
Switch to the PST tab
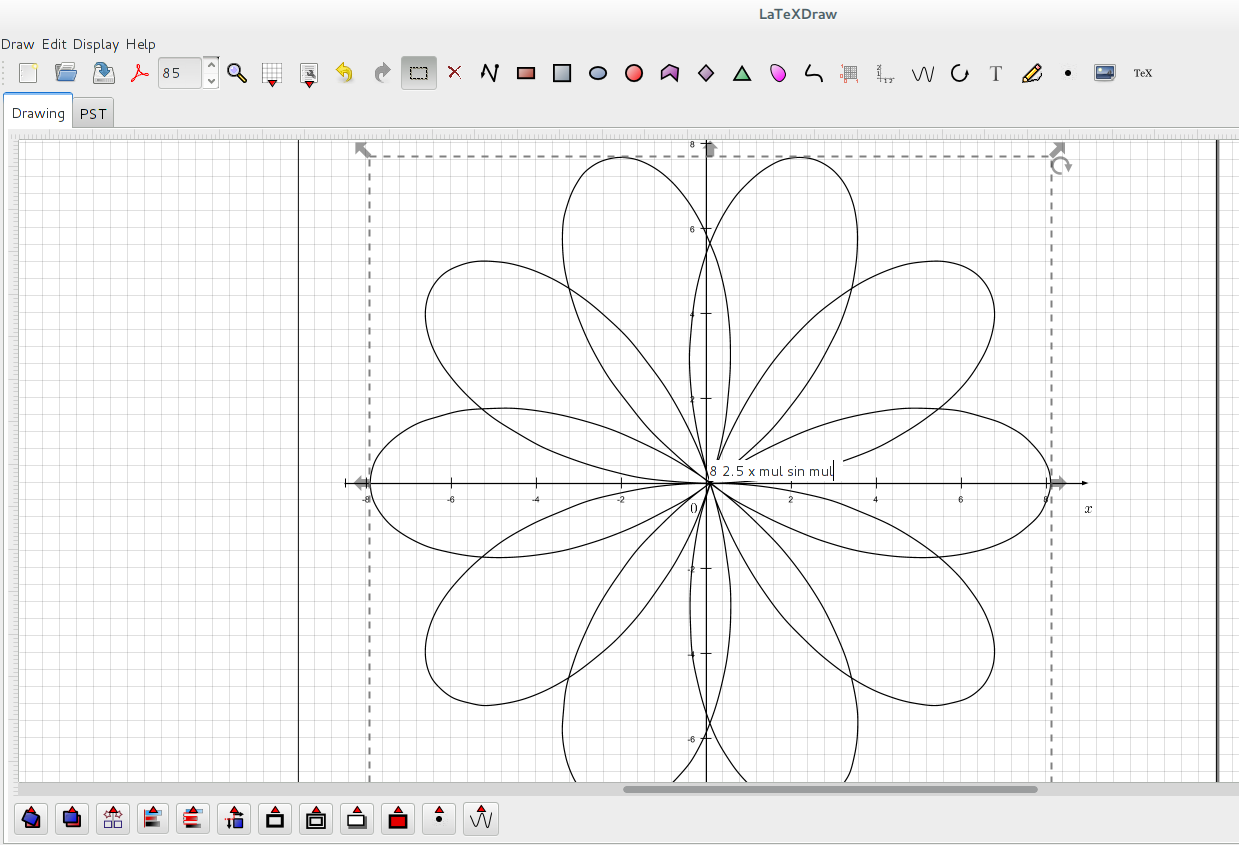pyautogui.click(x=93, y=113)
